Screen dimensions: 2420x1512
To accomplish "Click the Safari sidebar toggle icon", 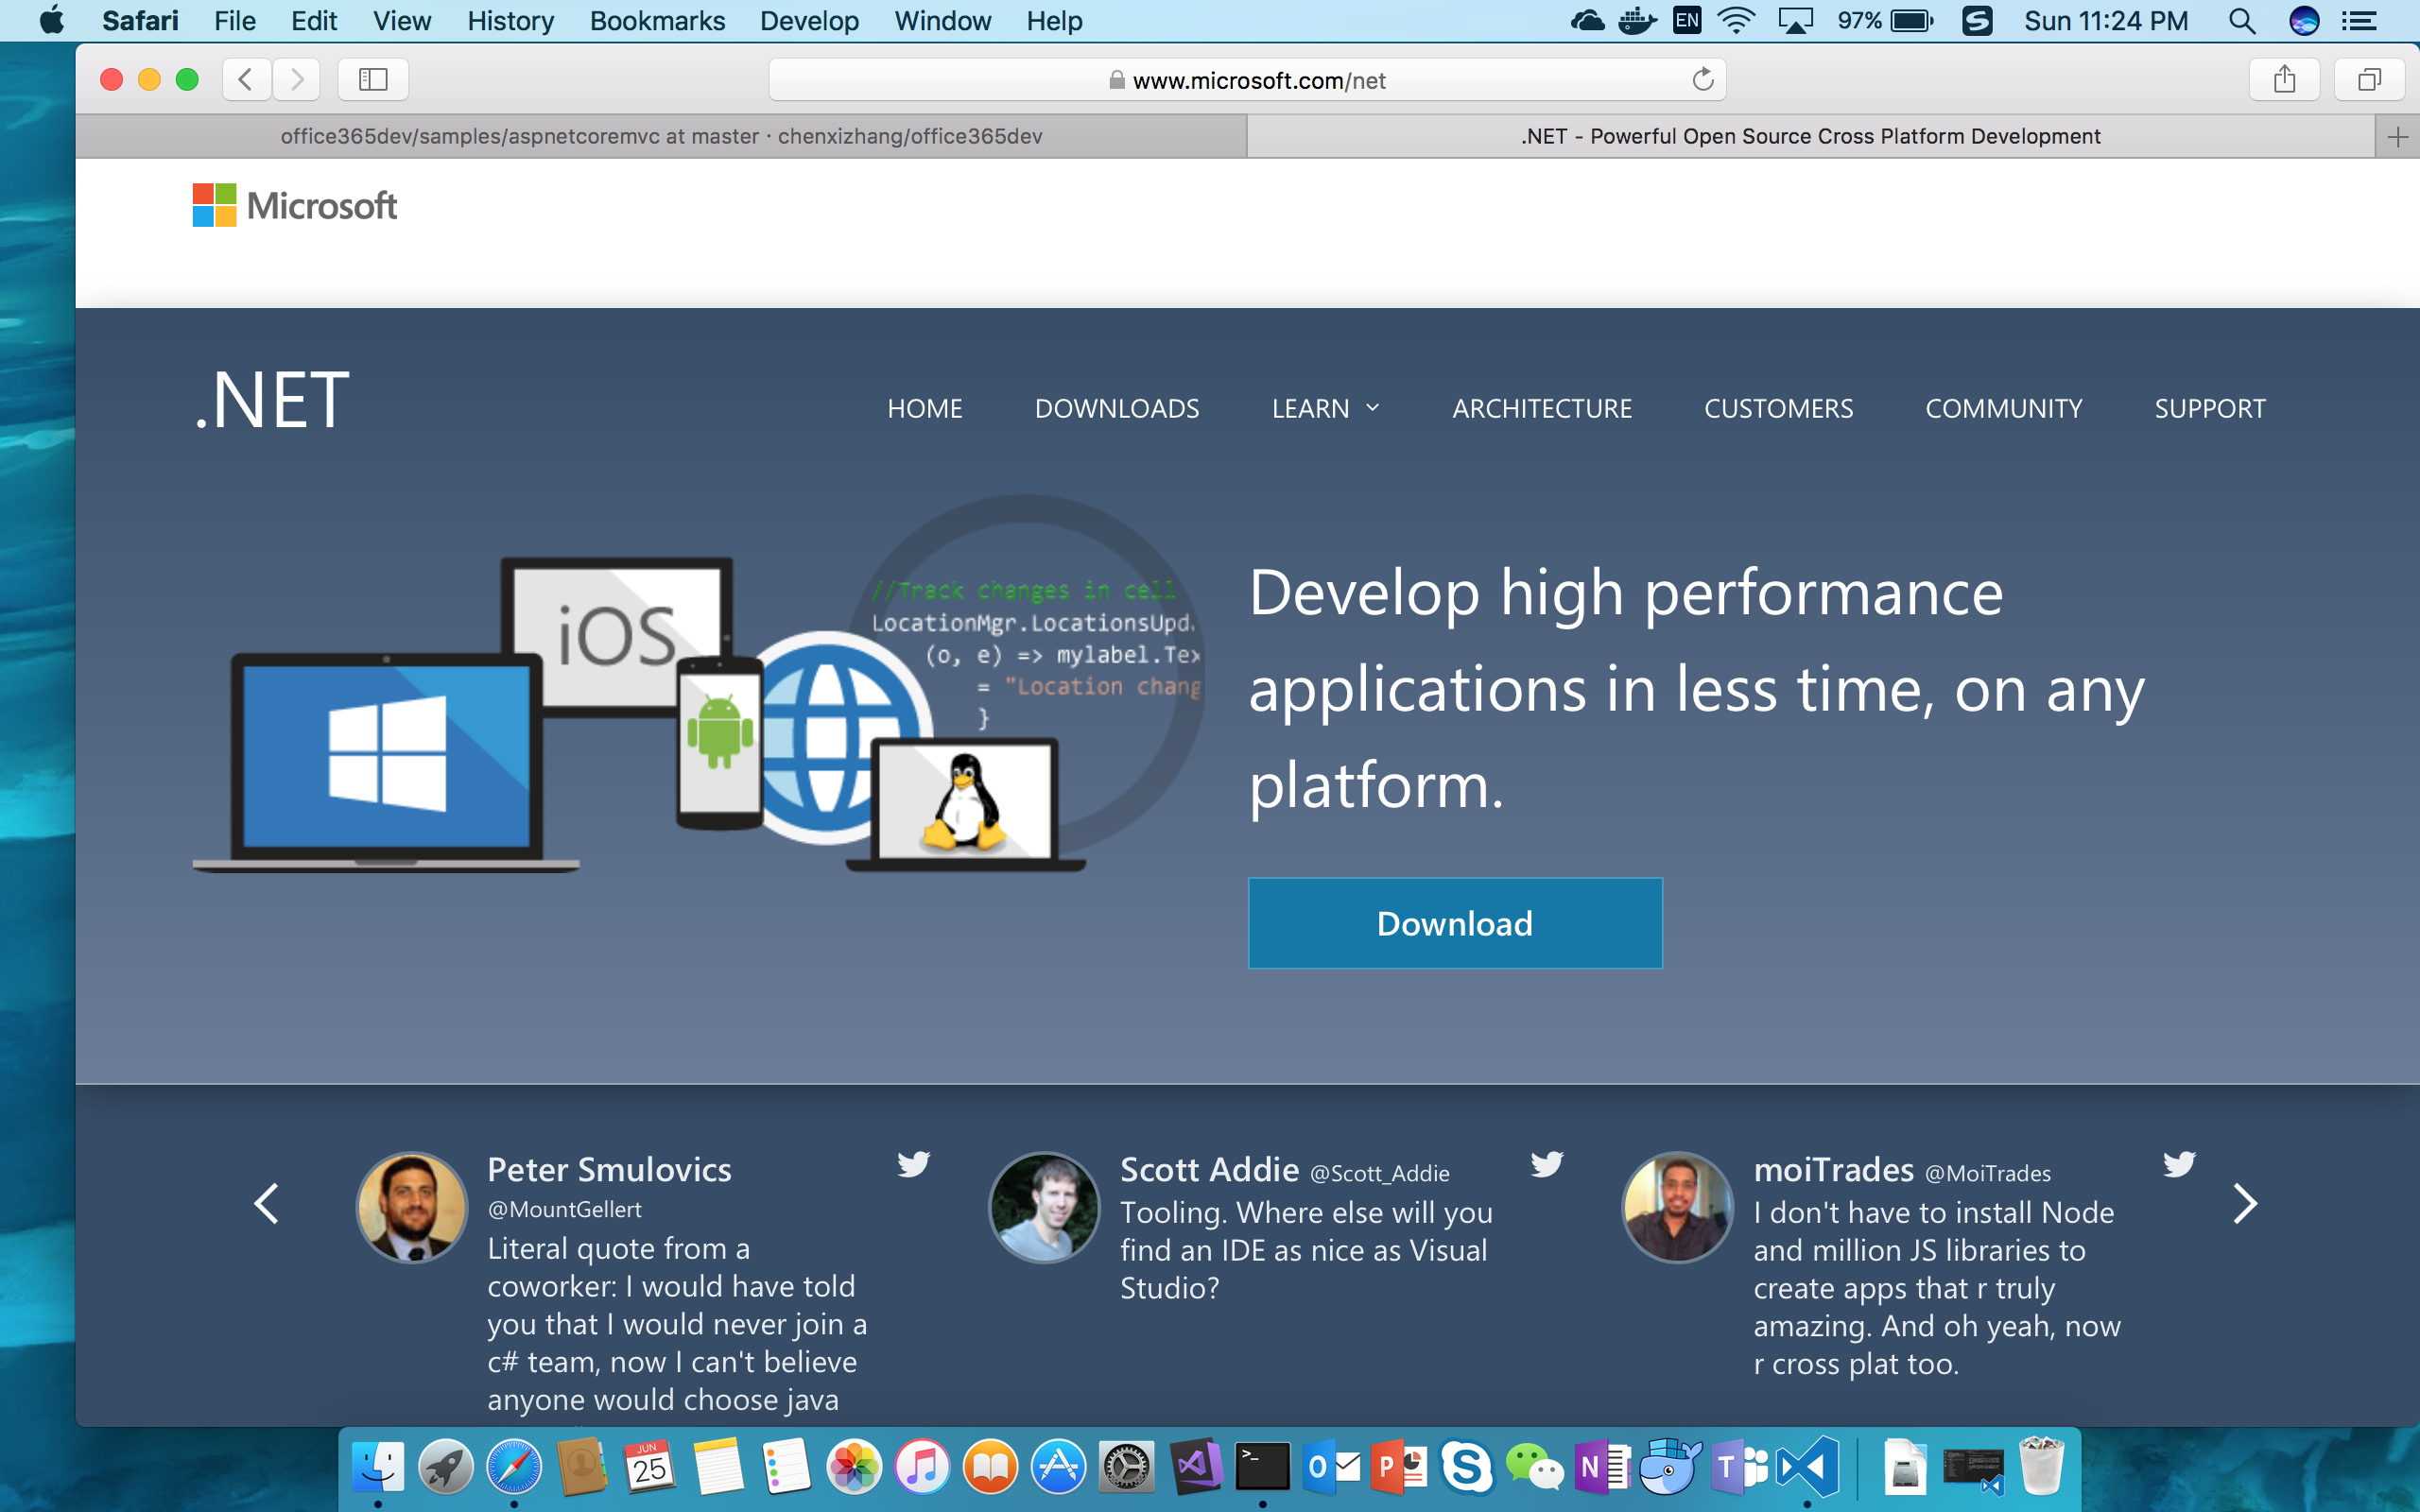I will (372, 79).
